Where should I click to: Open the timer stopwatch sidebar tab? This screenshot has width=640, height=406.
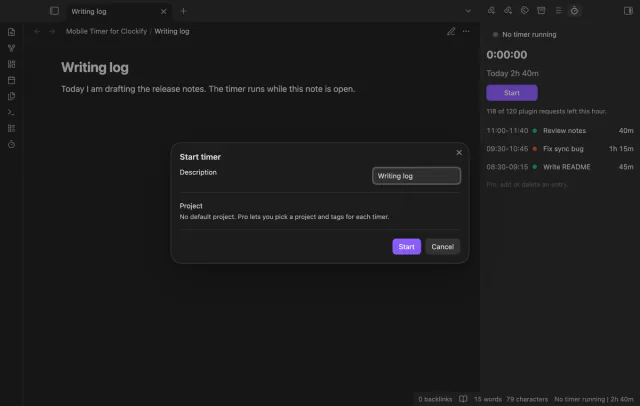574,11
